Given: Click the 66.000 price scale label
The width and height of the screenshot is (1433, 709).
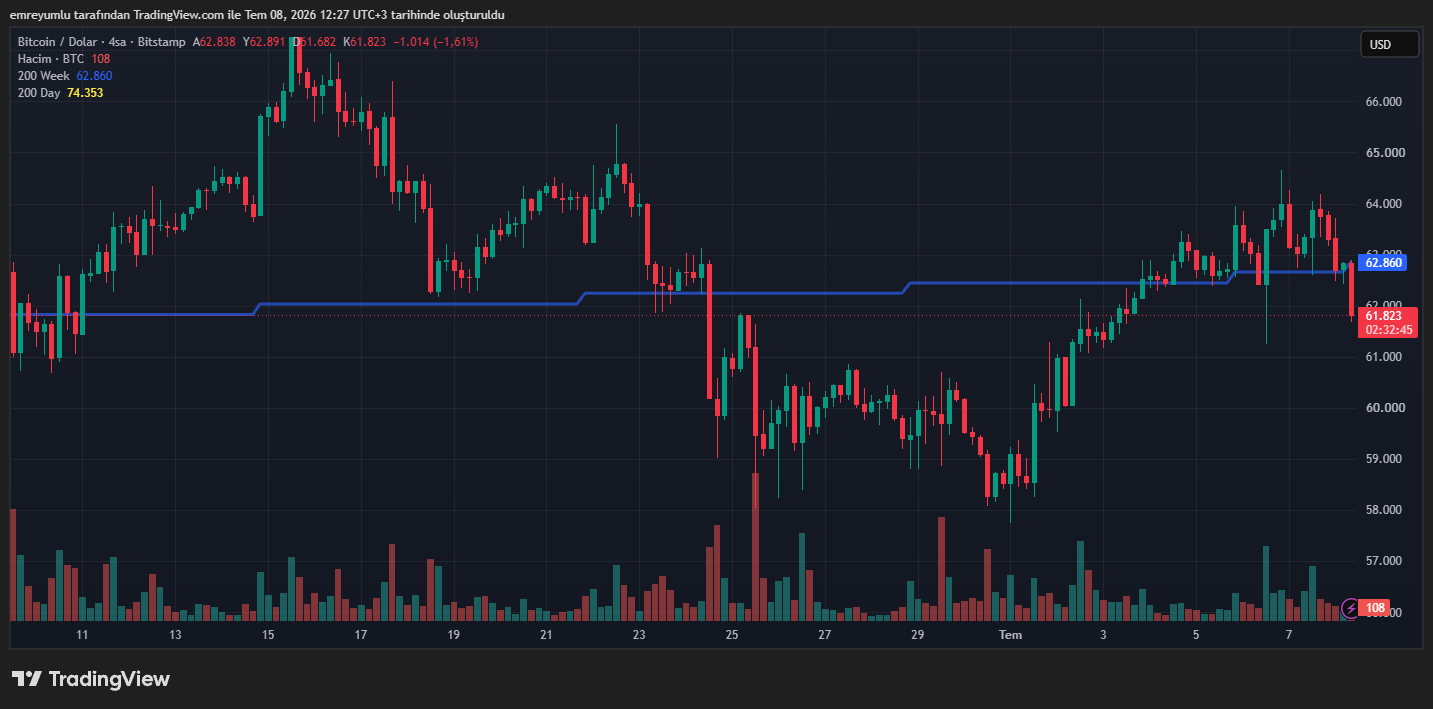Looking at the screenshot, I should click(1383, 102).
